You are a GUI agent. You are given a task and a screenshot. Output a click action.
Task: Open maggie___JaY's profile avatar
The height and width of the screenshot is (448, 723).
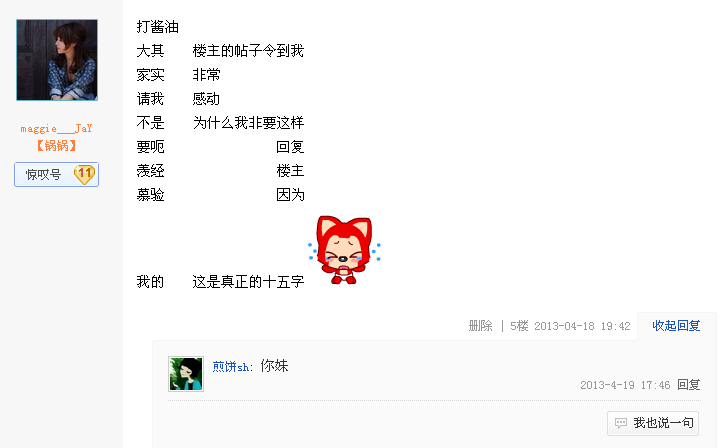coord(57,60)
